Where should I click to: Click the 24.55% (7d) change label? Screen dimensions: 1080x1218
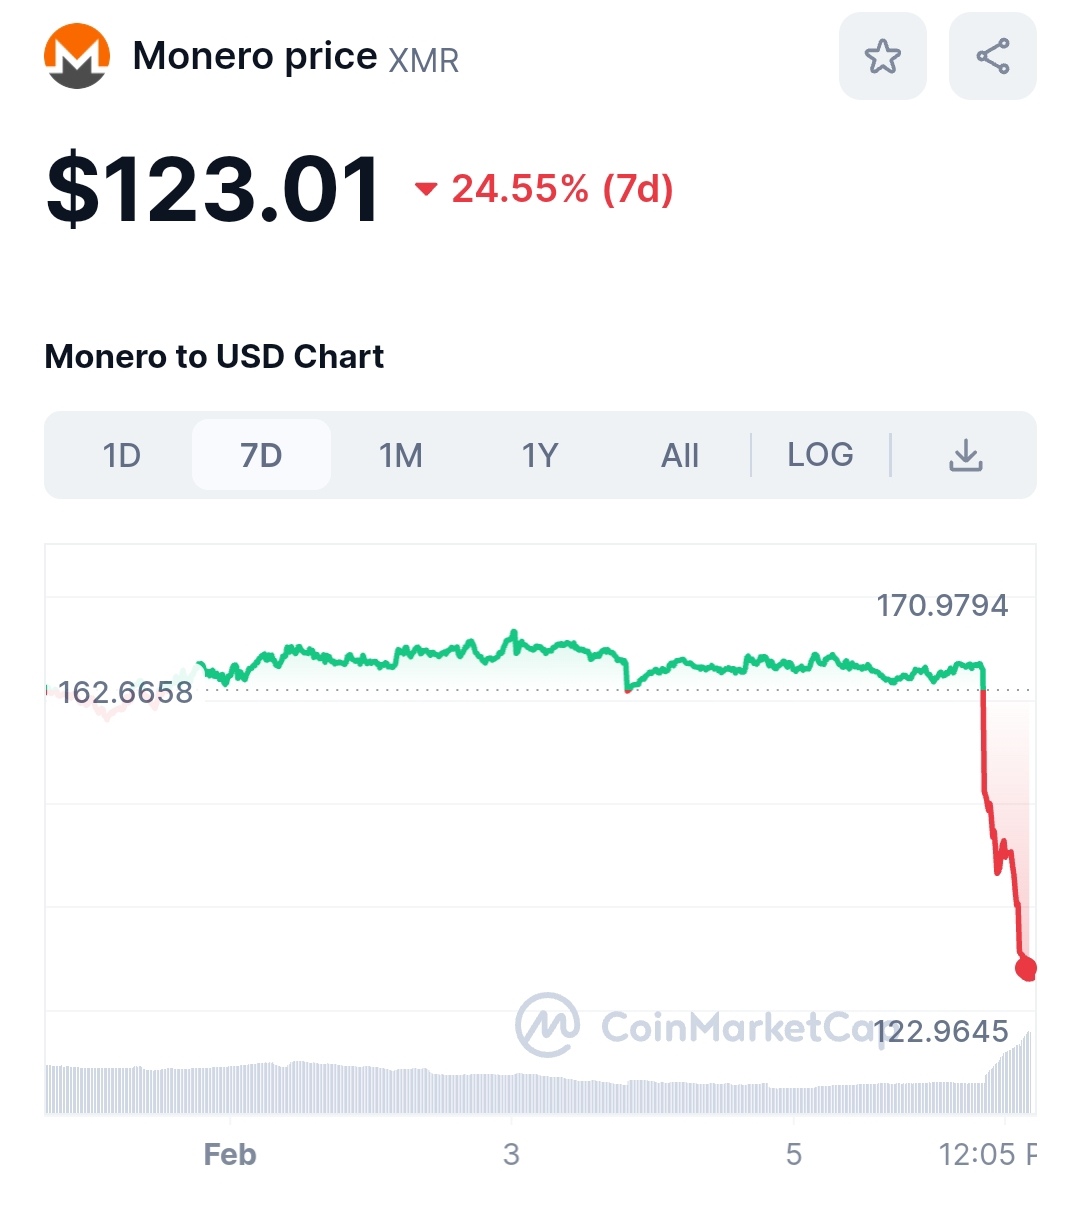(x=562, y=188)
